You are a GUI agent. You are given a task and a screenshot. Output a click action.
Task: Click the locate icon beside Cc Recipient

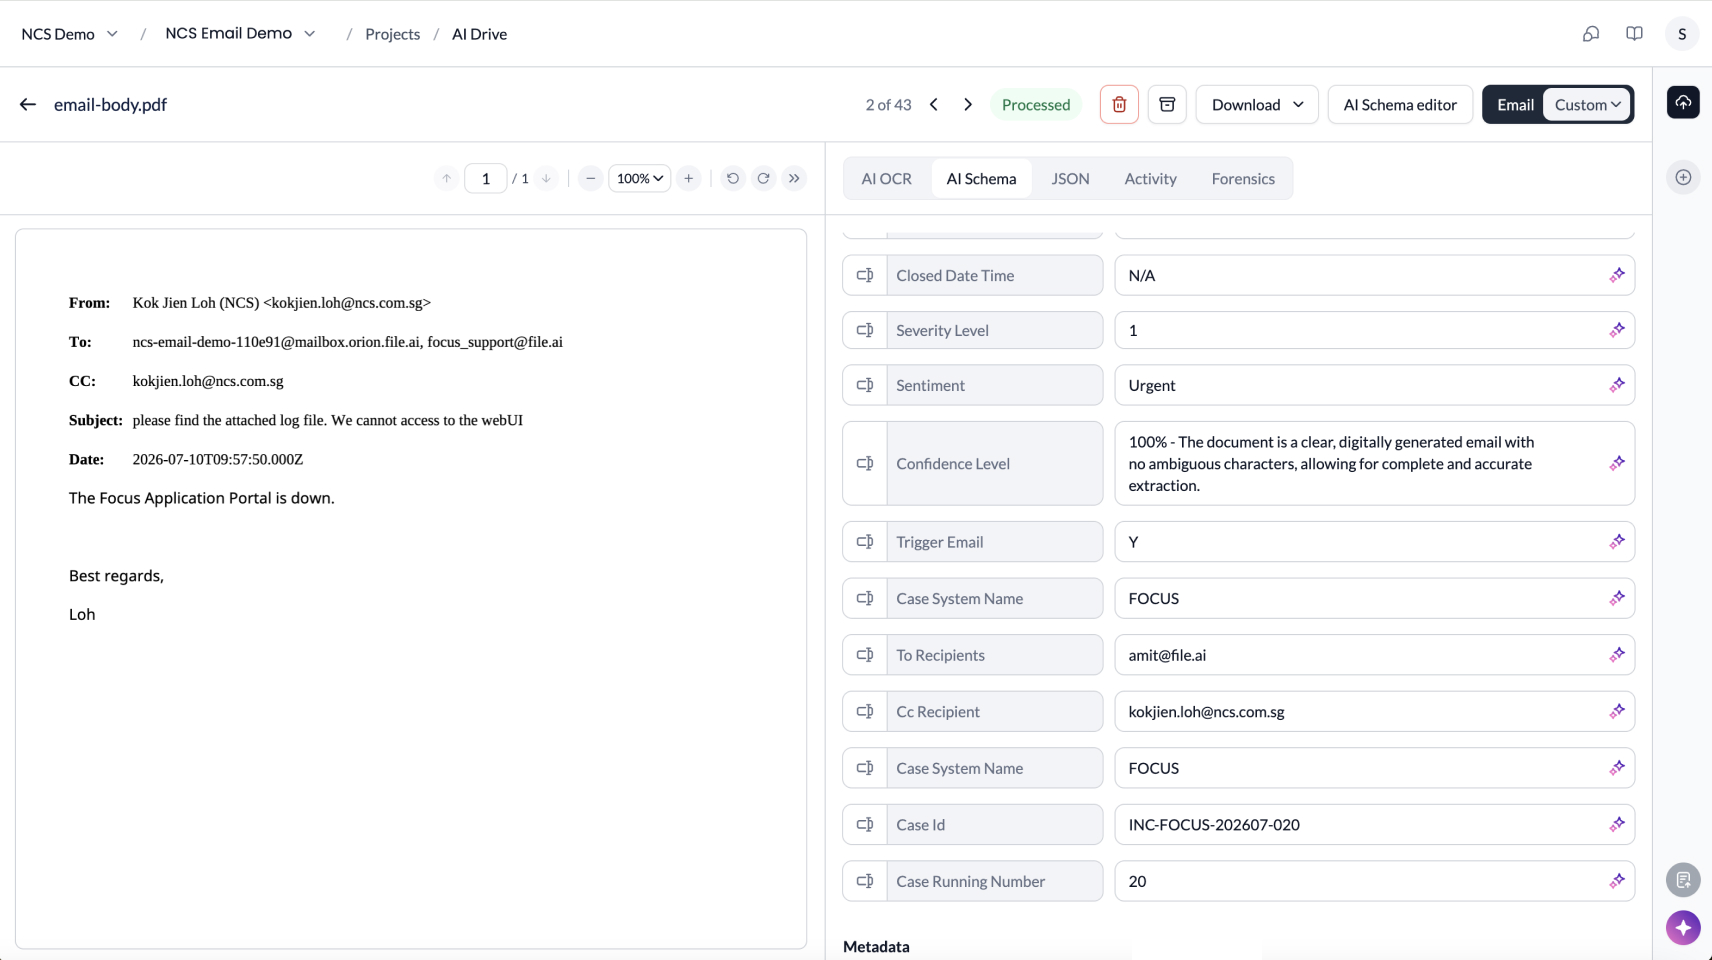pyautogui.click(x=865, y=712)
